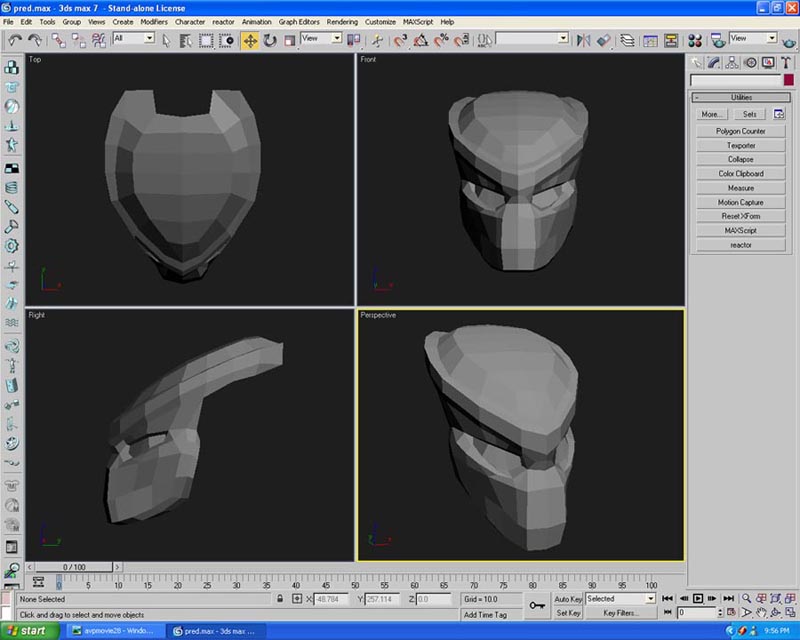Viewport: 800px width, 640px height.
Task: Switch to the Hierarchy command panel
Action: pyautogui.click(x=732, y=62)
